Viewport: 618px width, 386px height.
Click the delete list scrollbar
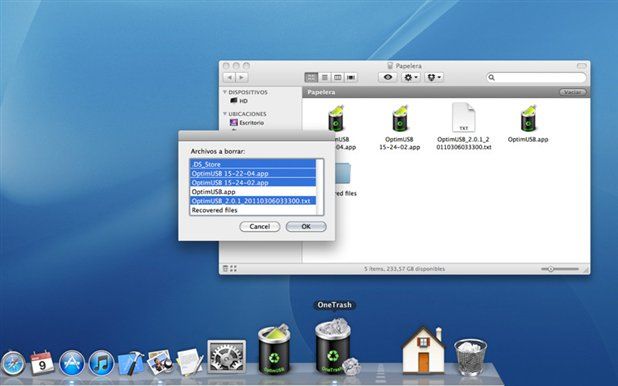point(320,187)
